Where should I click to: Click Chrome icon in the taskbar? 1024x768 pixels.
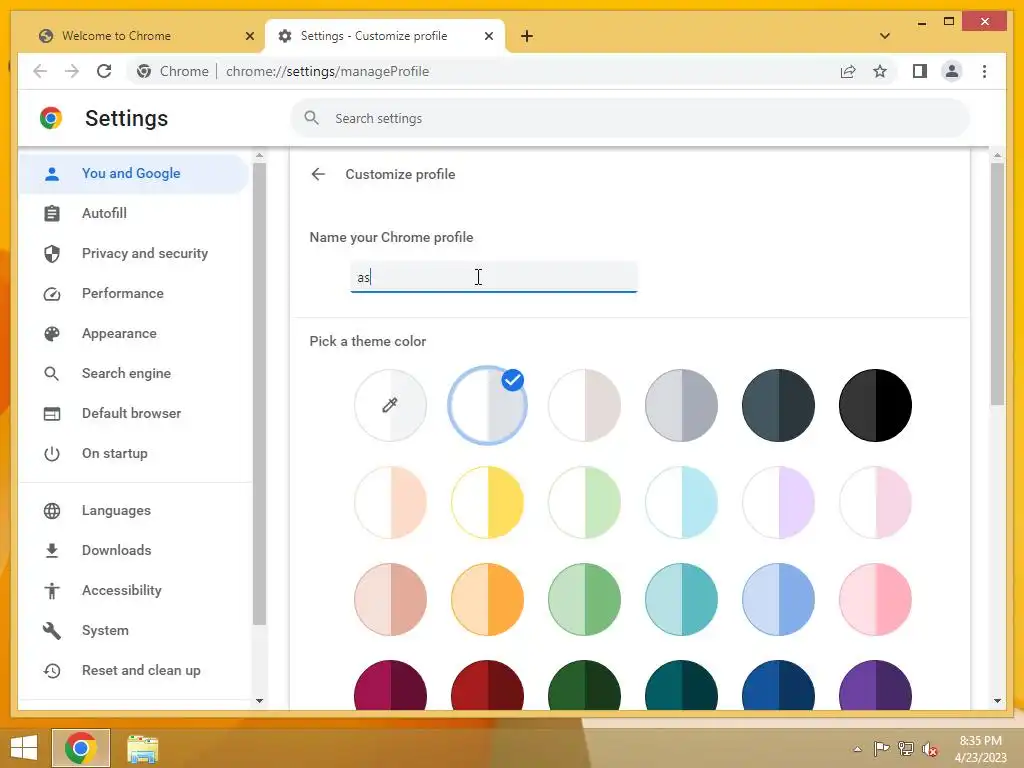coord(81,748)
